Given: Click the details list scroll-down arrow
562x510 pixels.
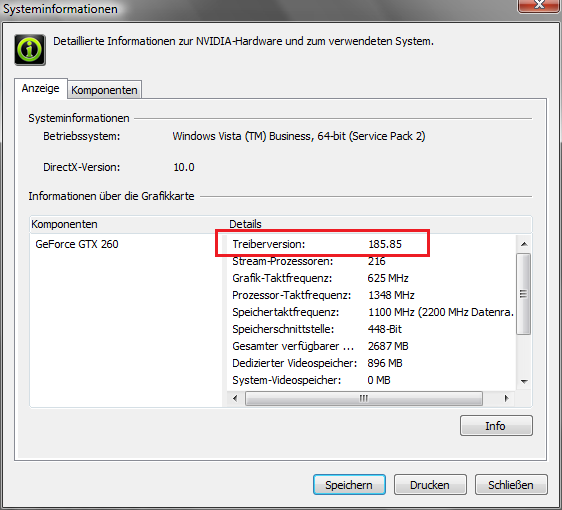Looking at the screenshot, I should pyautogui.click(x=524, y=381).
